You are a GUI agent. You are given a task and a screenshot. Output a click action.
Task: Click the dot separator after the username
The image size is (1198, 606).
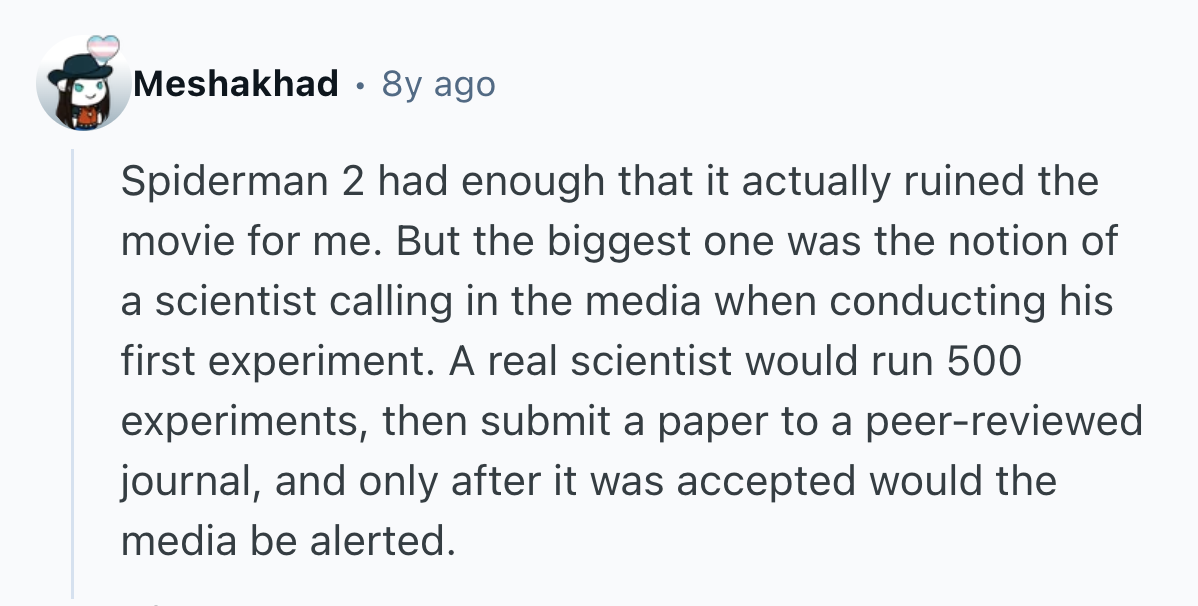[359, 84]
